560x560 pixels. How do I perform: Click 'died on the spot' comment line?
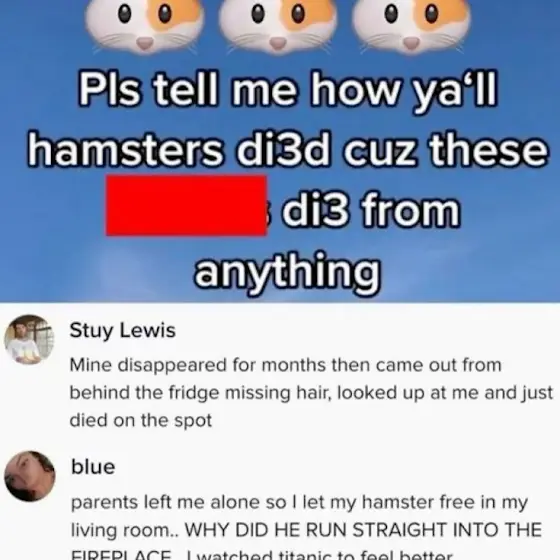point(141,420)
